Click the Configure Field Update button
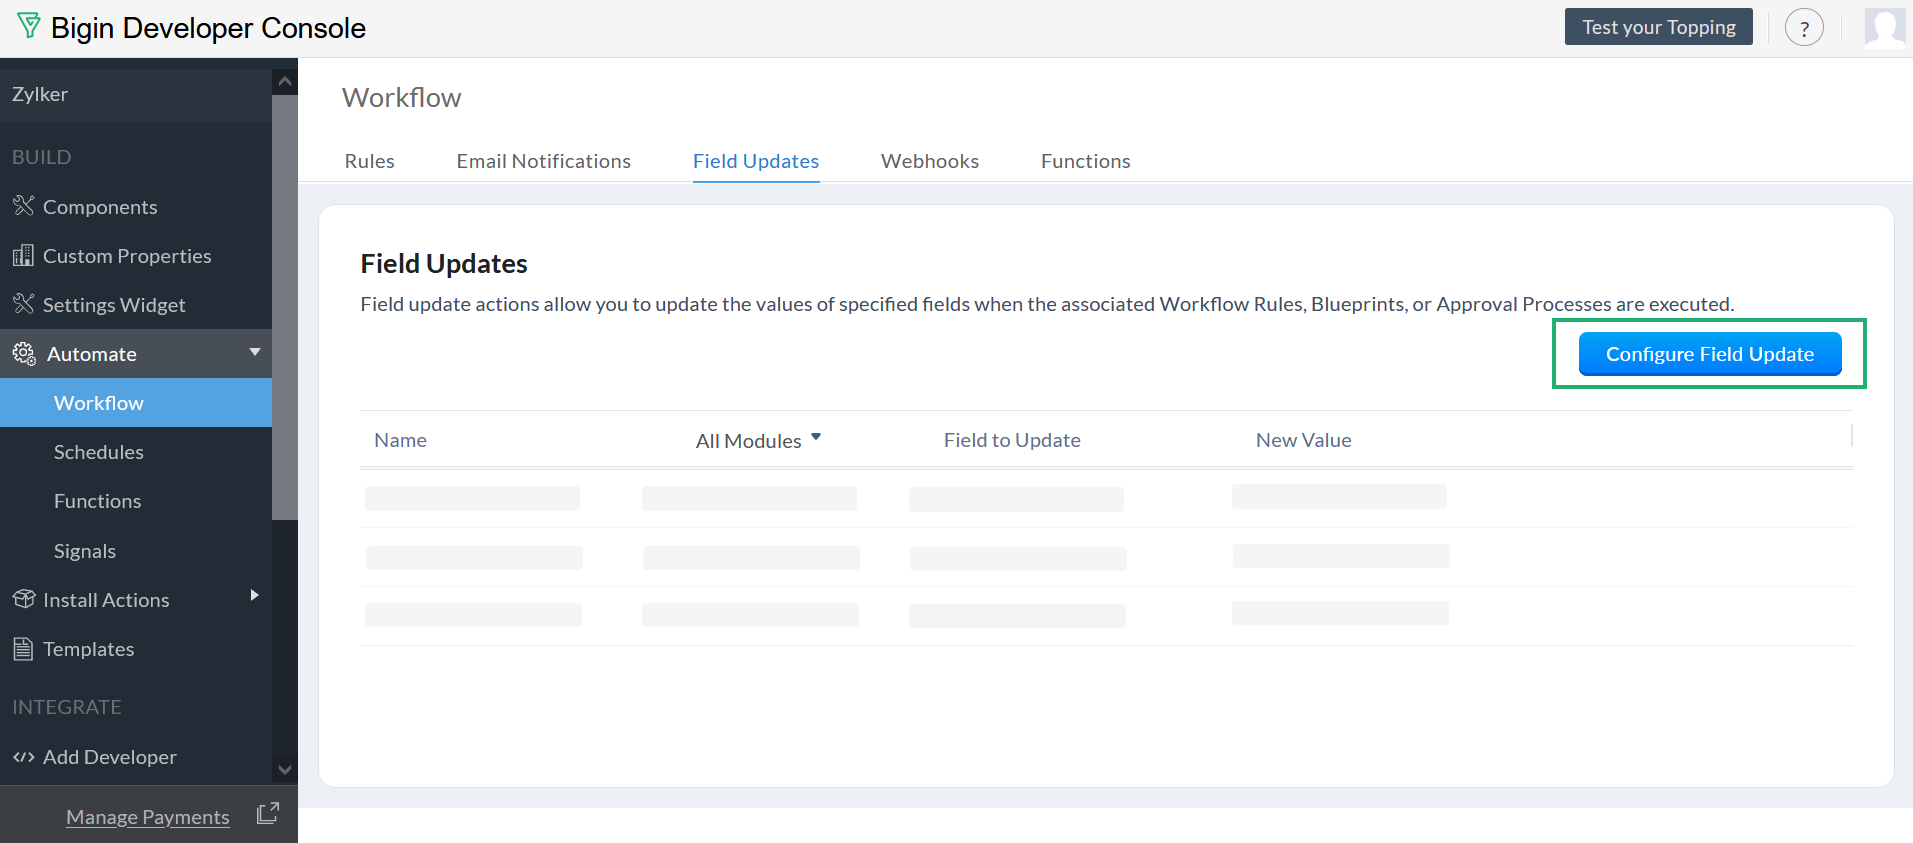The image size is (1913, 843). 1709,354
